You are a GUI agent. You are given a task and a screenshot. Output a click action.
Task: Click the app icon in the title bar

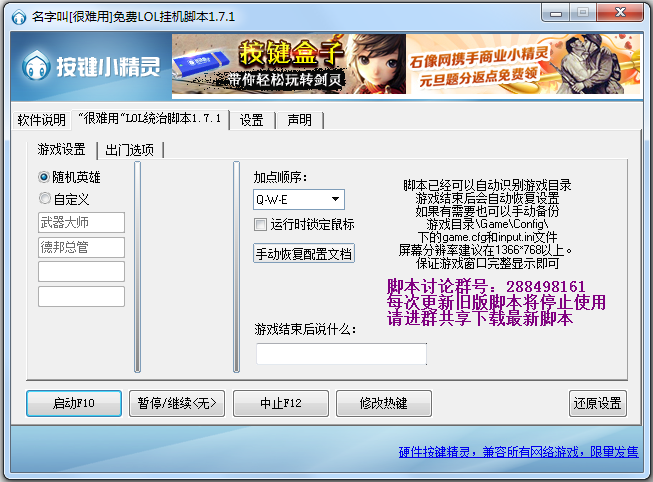pos(19,17)
